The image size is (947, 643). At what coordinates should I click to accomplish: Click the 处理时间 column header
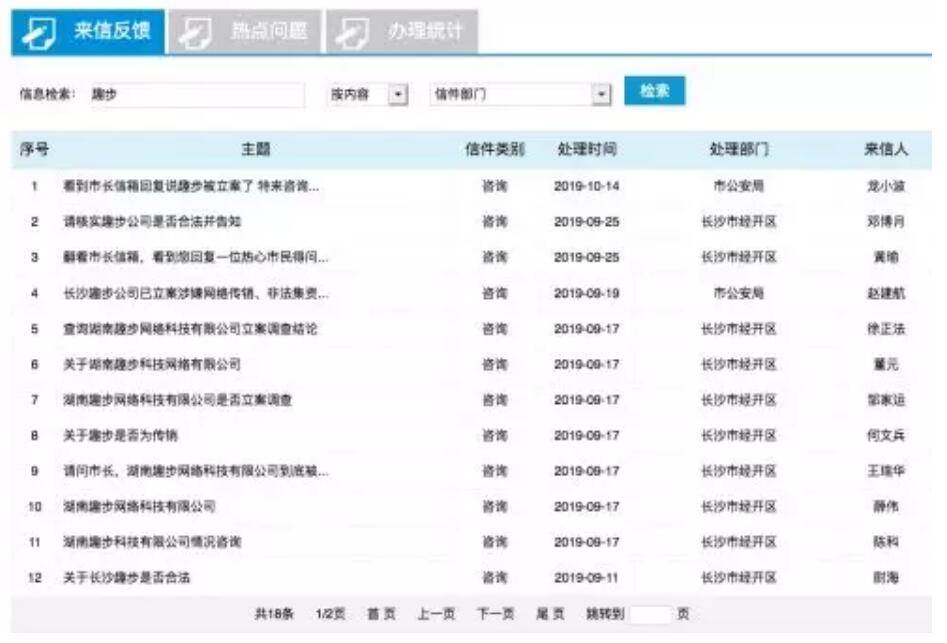point(587,150)
